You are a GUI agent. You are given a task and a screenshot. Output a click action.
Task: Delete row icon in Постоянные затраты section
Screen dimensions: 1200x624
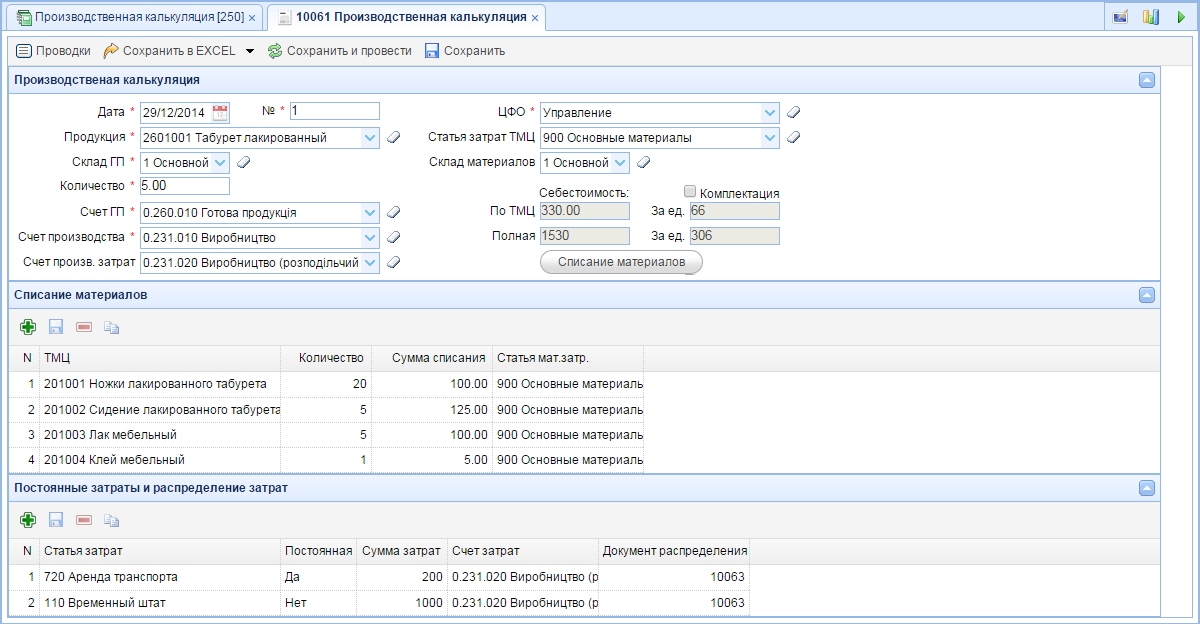(84, 520)
